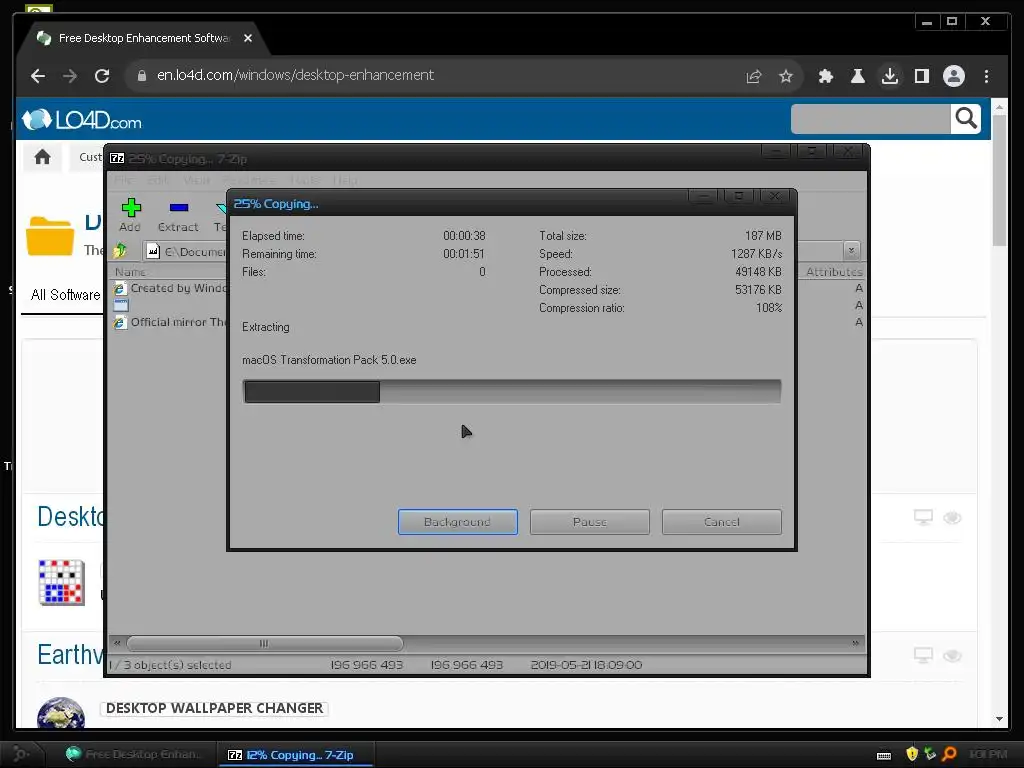
Task: Close the Free Desktop Enhancement Software tab
Action: (x=248, y=38)
